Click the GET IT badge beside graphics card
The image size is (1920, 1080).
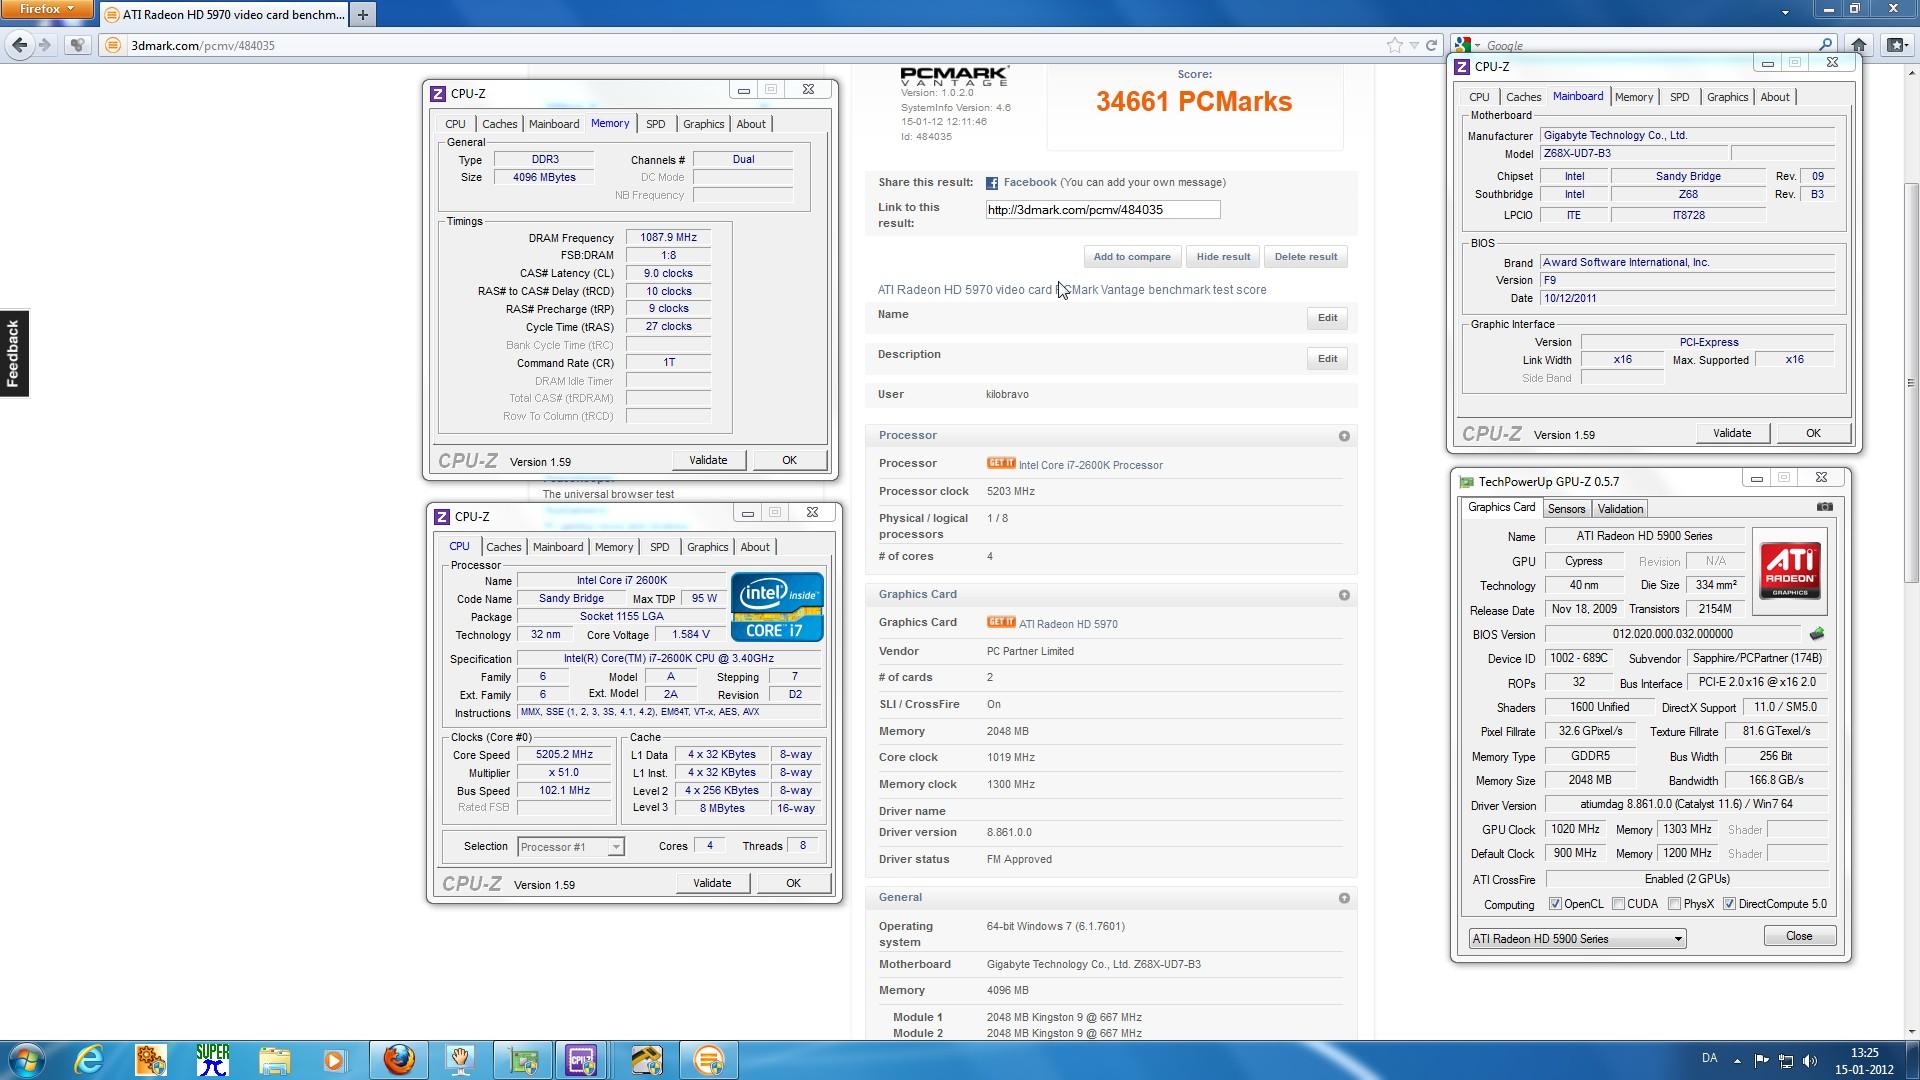click(1000, 622)
